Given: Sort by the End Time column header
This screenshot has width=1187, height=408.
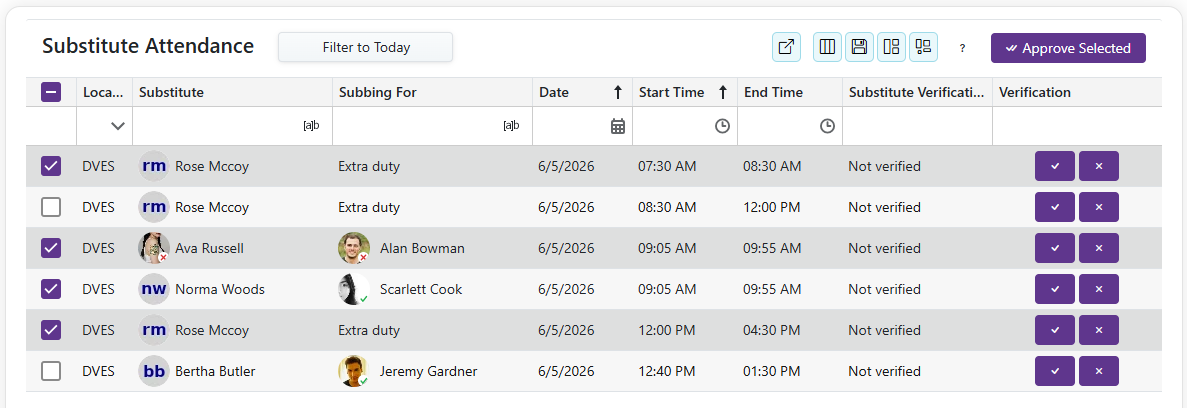Looking at the screenshot, I should 790,92.
